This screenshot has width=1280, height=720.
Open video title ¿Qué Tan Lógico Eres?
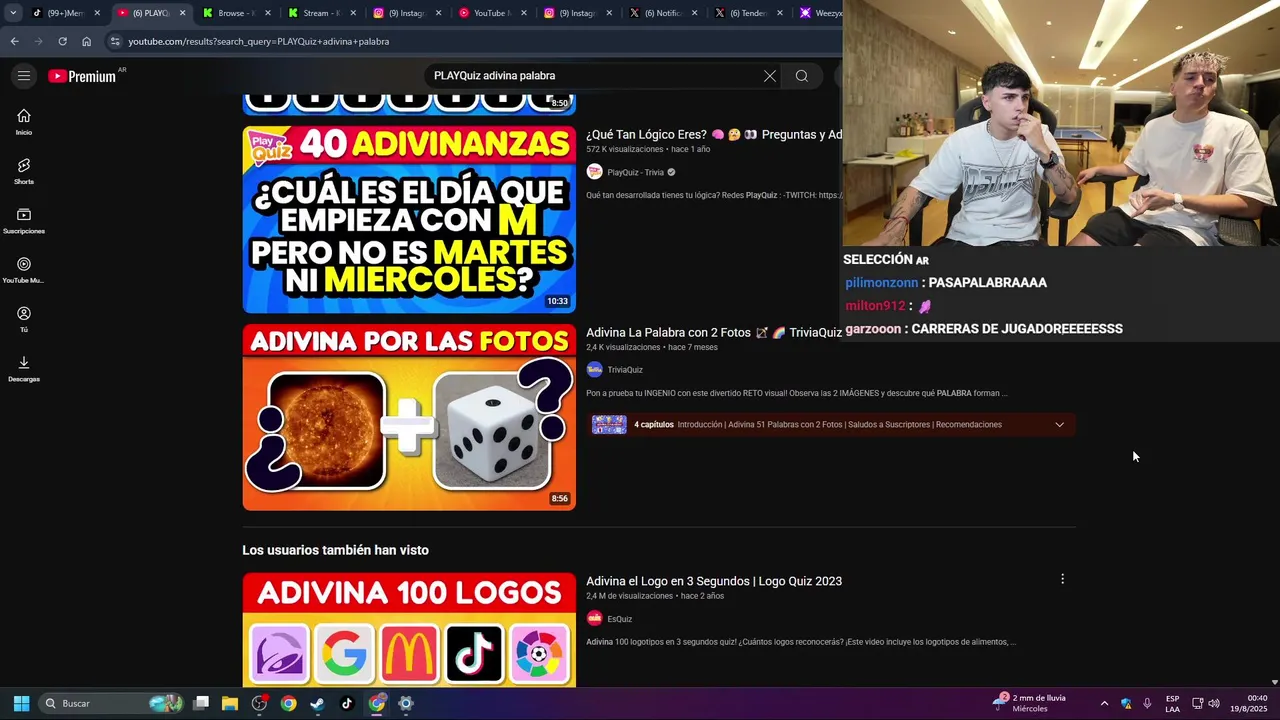(714, 134)
